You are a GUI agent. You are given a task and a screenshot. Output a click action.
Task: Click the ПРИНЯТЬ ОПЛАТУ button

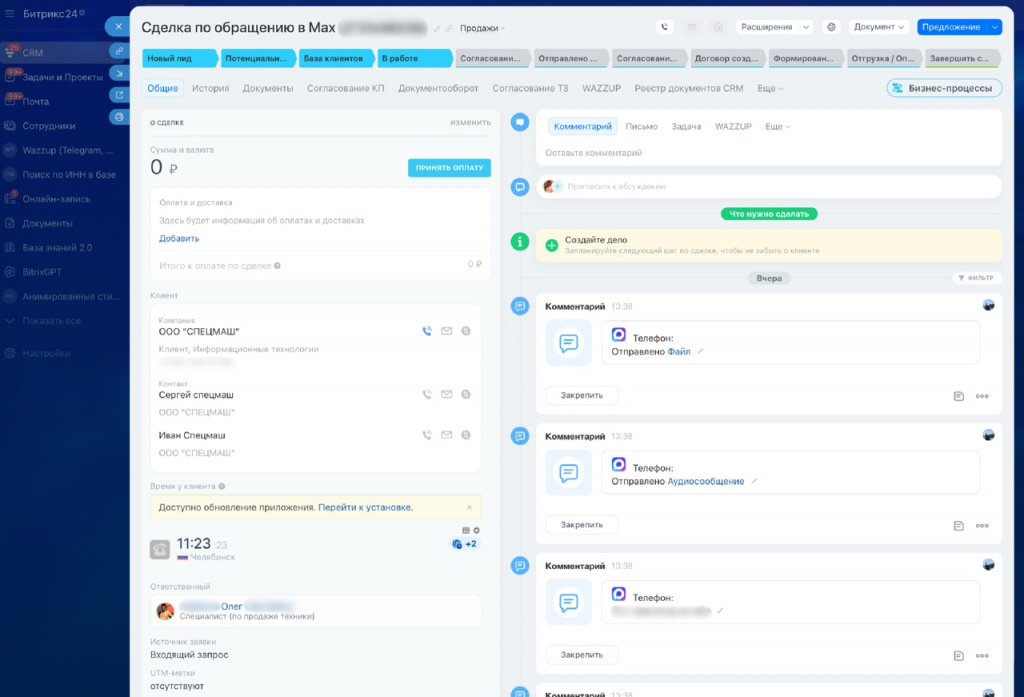point(449,168)
